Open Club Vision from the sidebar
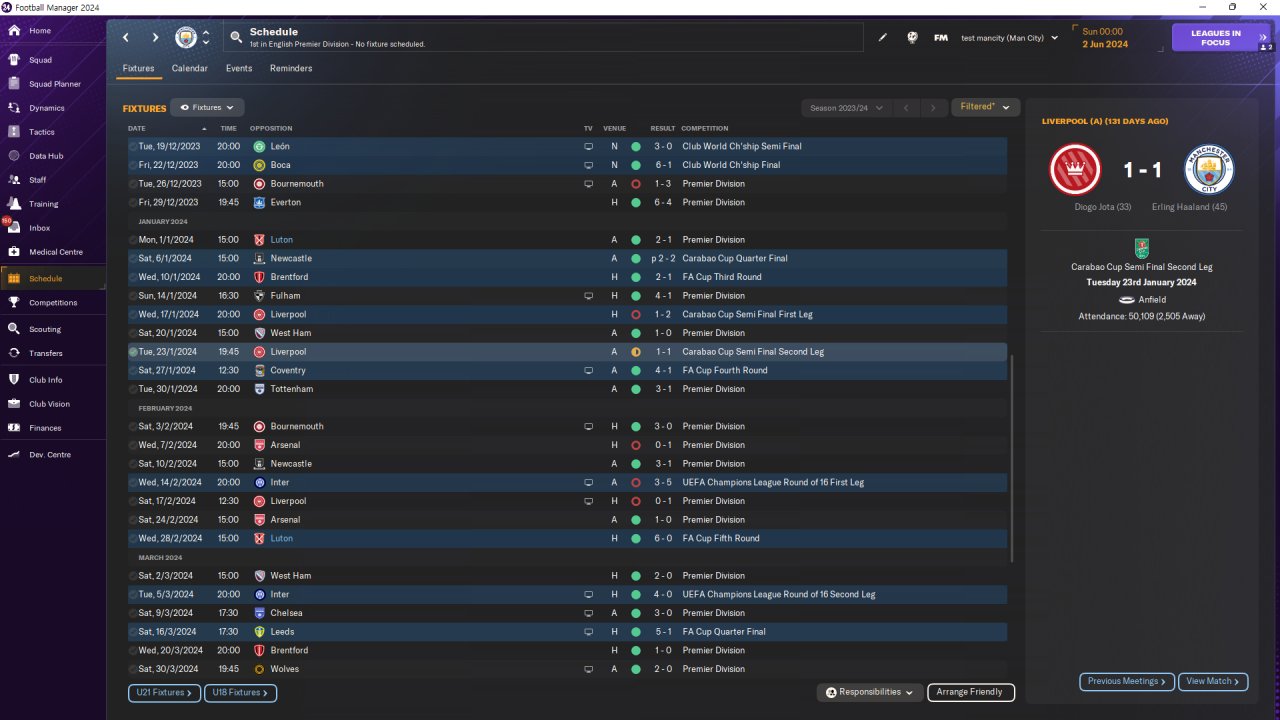Screen dimensions: 1280x720 50,404
